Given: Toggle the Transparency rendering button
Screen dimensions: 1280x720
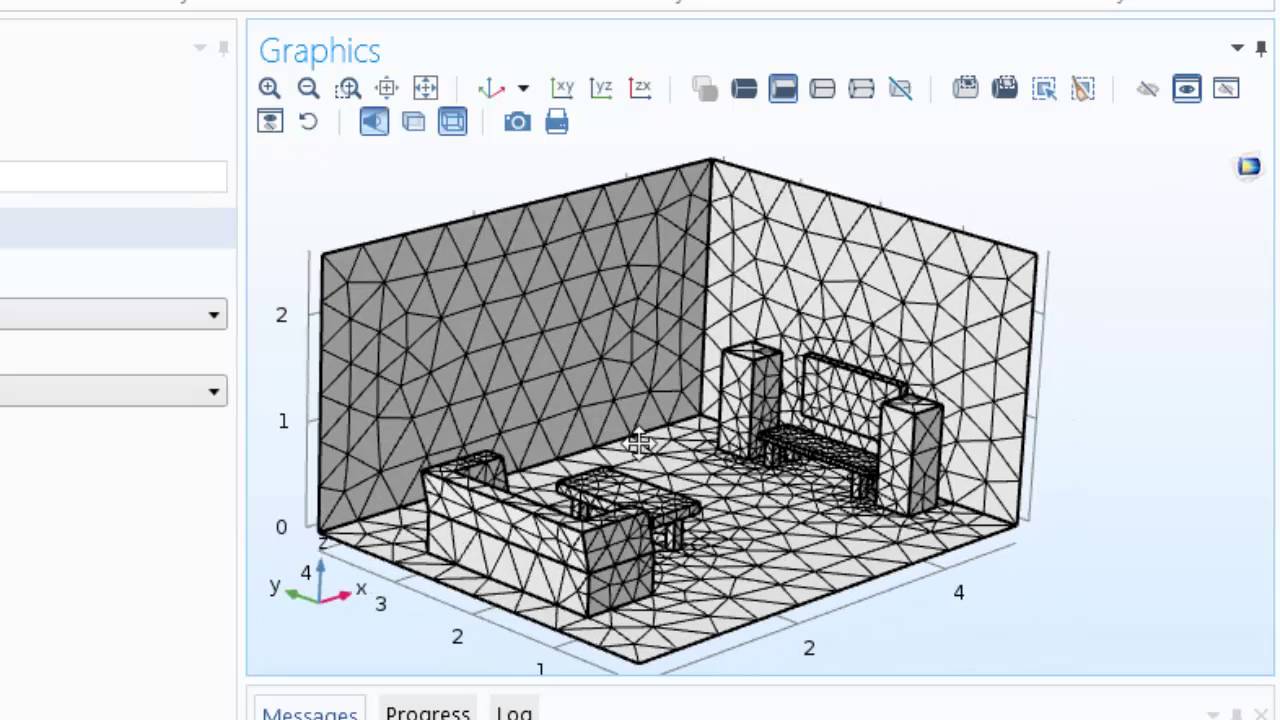Looking at the screenshot, I should [413, 122].
